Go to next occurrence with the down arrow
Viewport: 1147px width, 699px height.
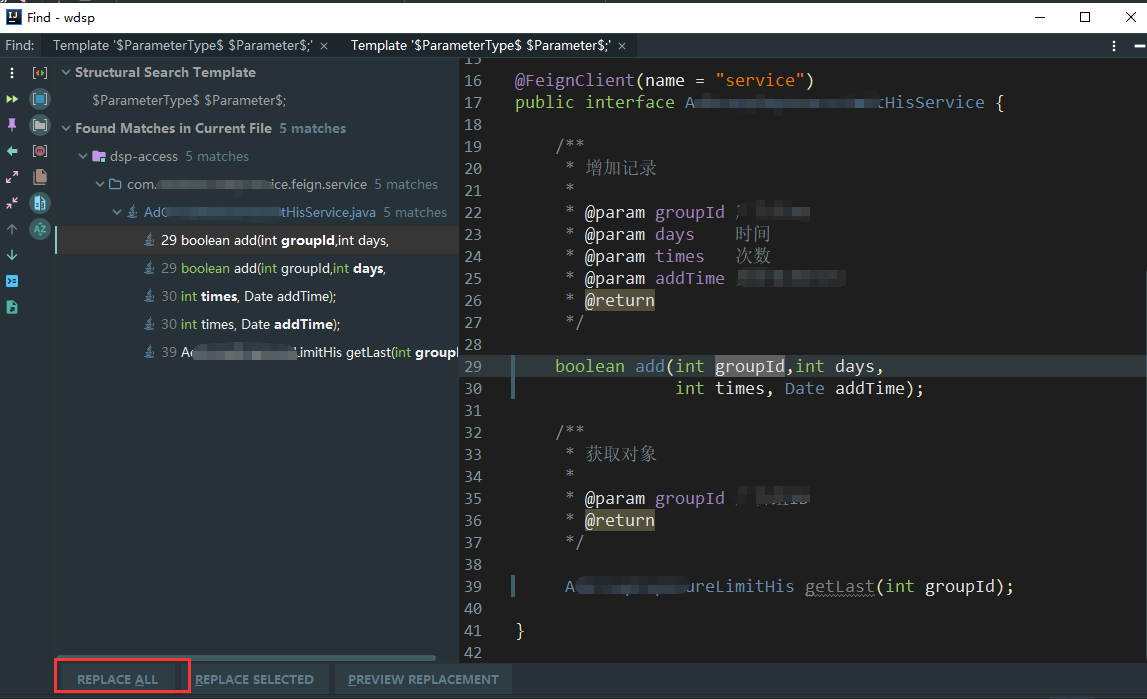[x=12, y=255]
